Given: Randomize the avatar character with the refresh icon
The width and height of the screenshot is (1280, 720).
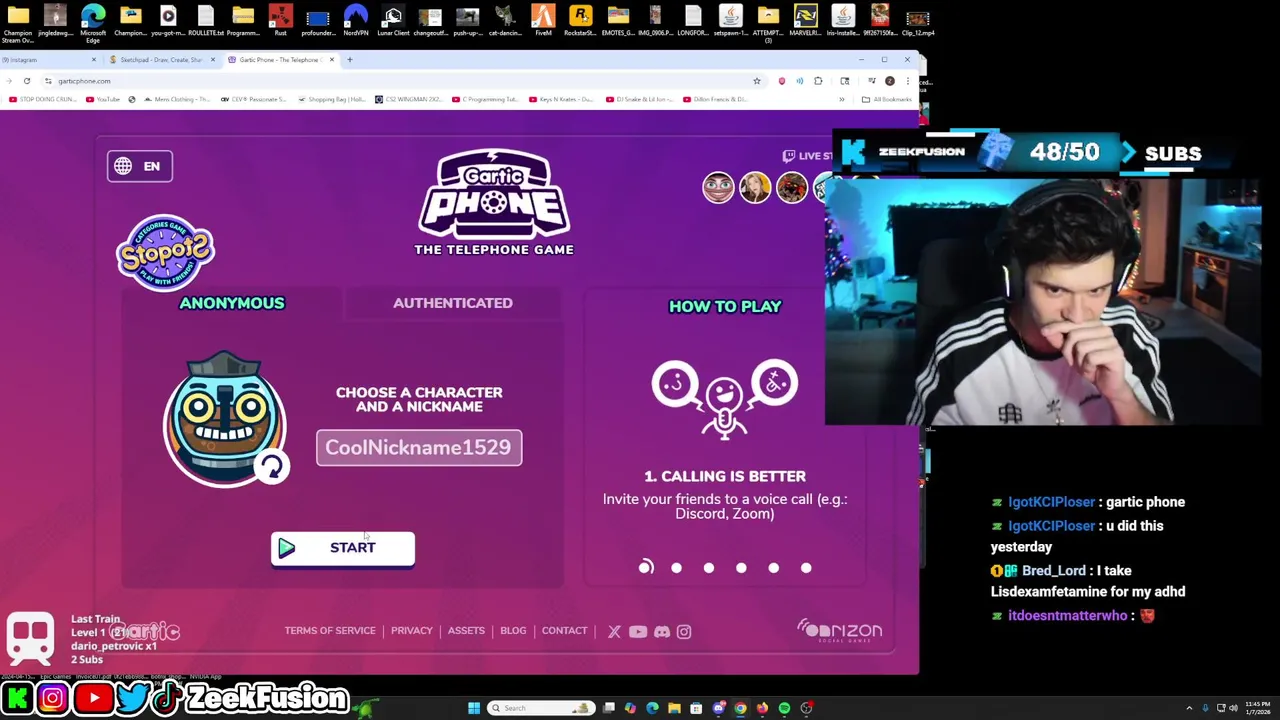Looking at the screenshot, I should tap(271, 467).
